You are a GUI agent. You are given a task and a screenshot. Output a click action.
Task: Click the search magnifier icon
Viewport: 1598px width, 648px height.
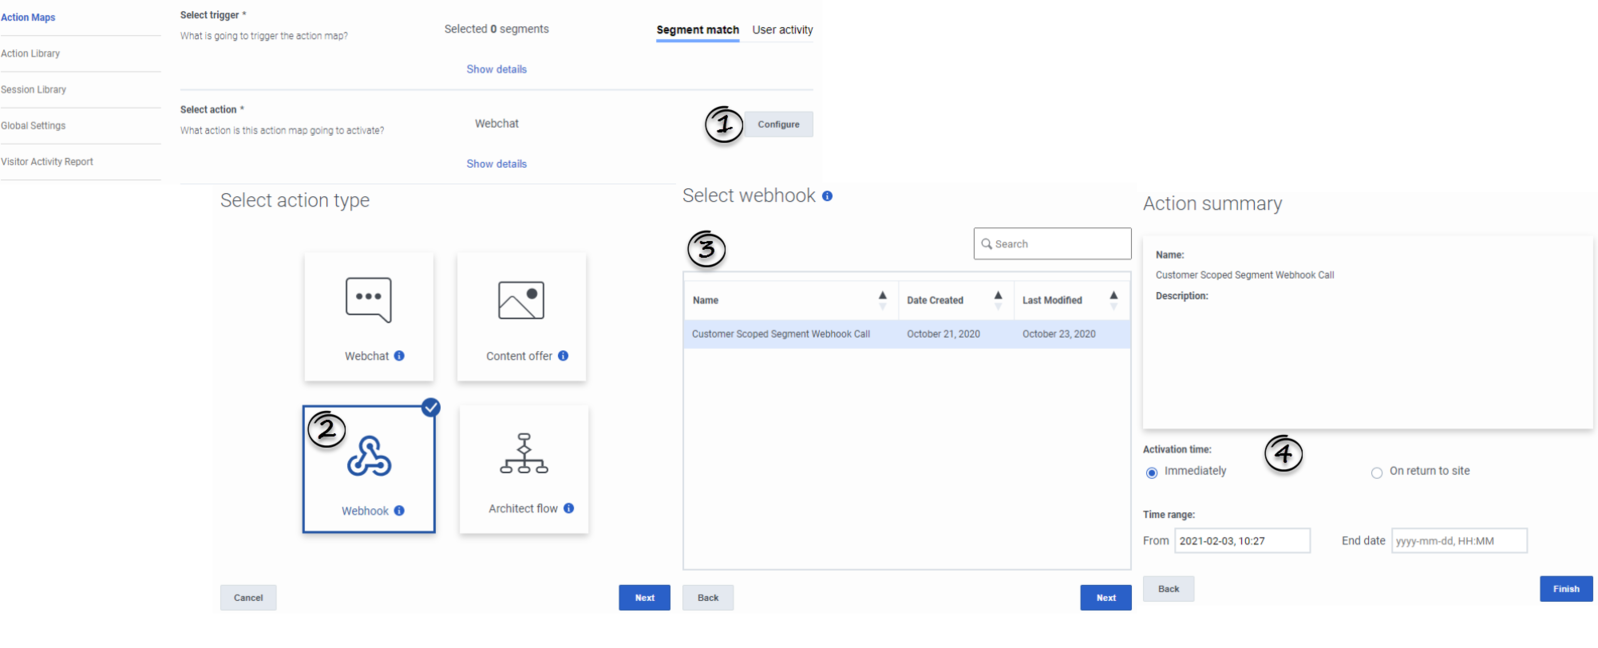click(986, 244)
